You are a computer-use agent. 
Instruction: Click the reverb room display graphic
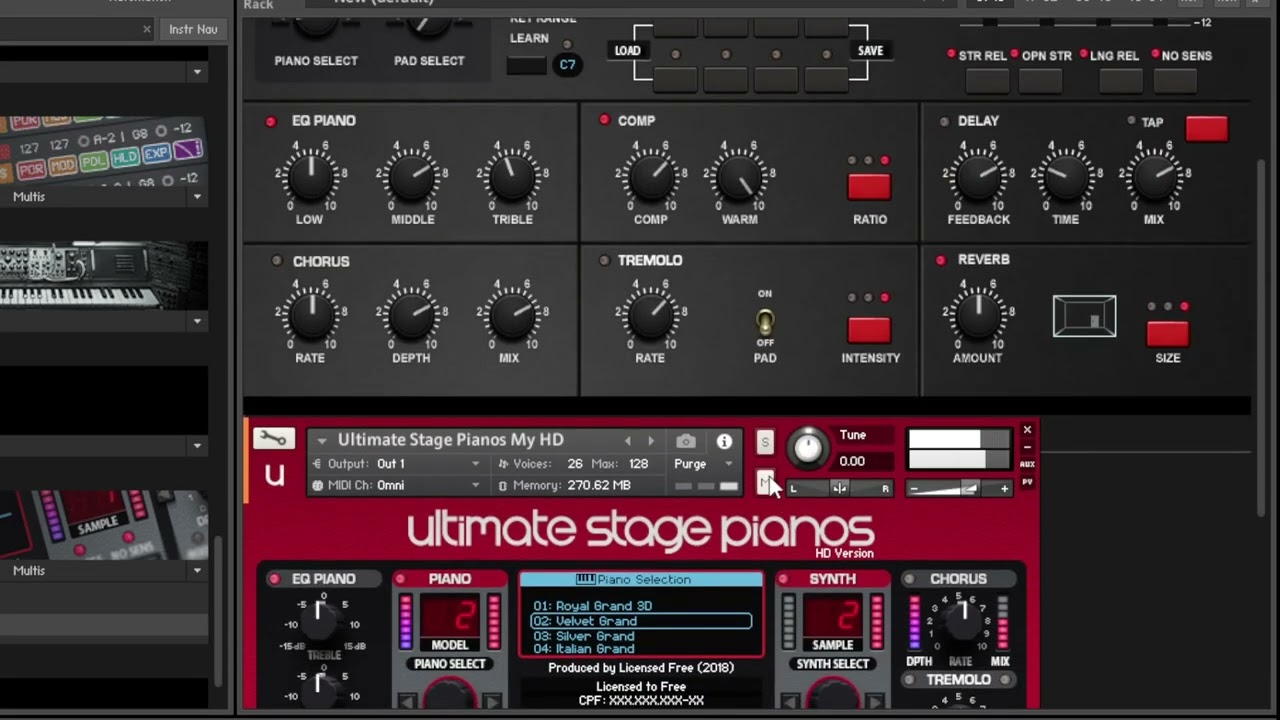[1084, 316]
